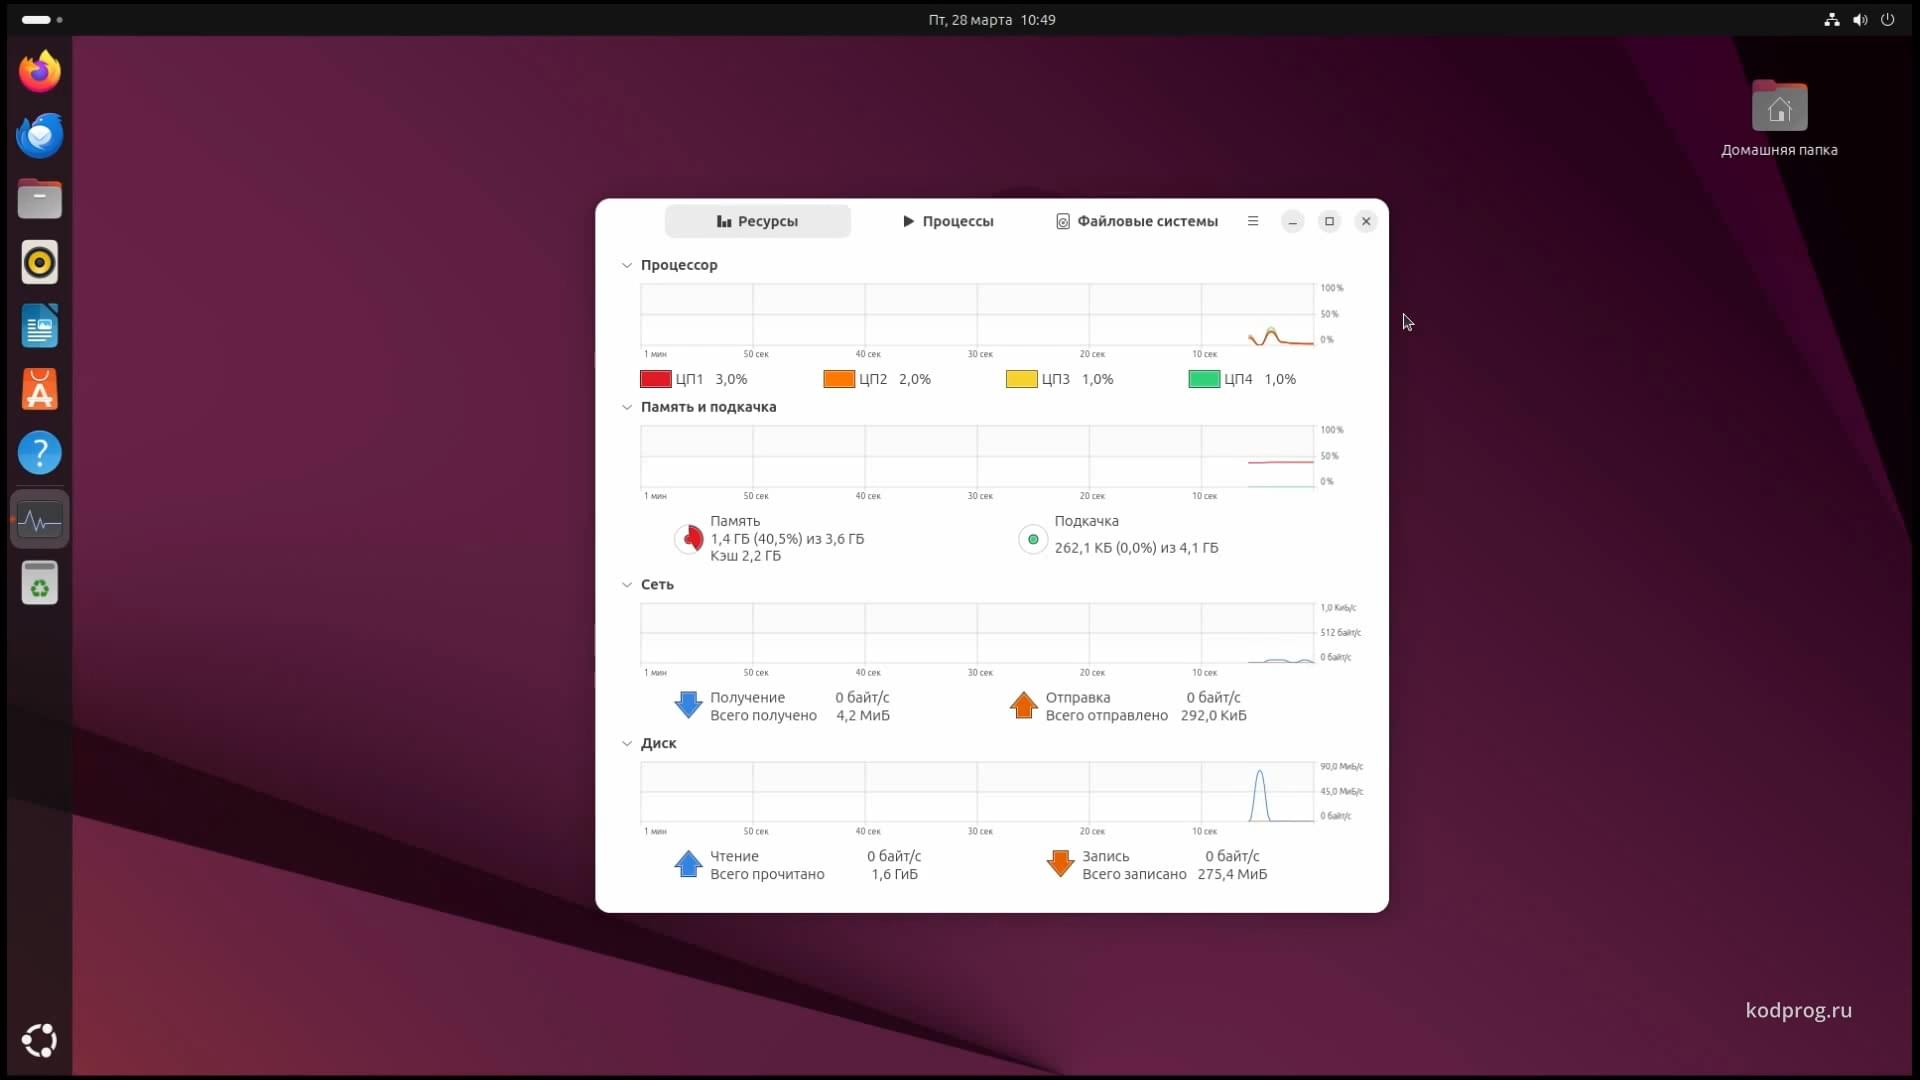Open the Файловые системы tab
This screenshot has width=1920, height=1080.
pyautogui.click(x=1137, y=221)
